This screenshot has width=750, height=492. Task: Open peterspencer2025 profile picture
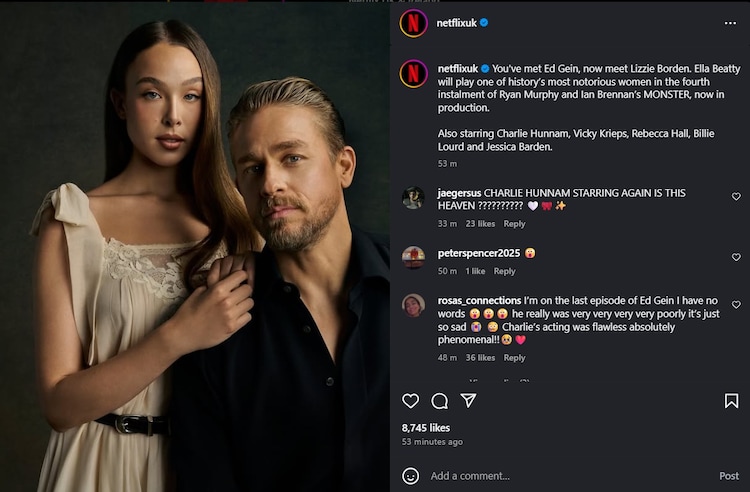pos(413,257)
